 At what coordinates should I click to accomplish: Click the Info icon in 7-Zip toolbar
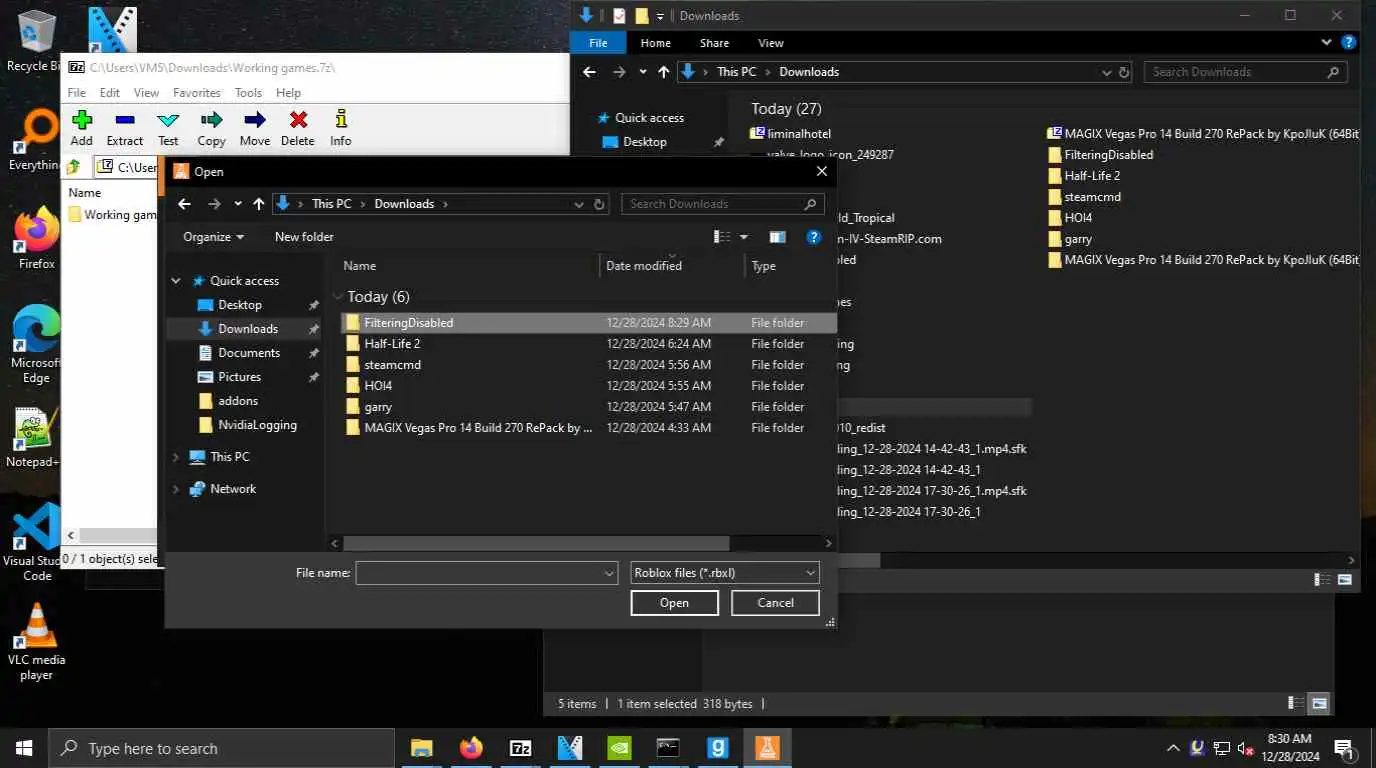point(341,120)
